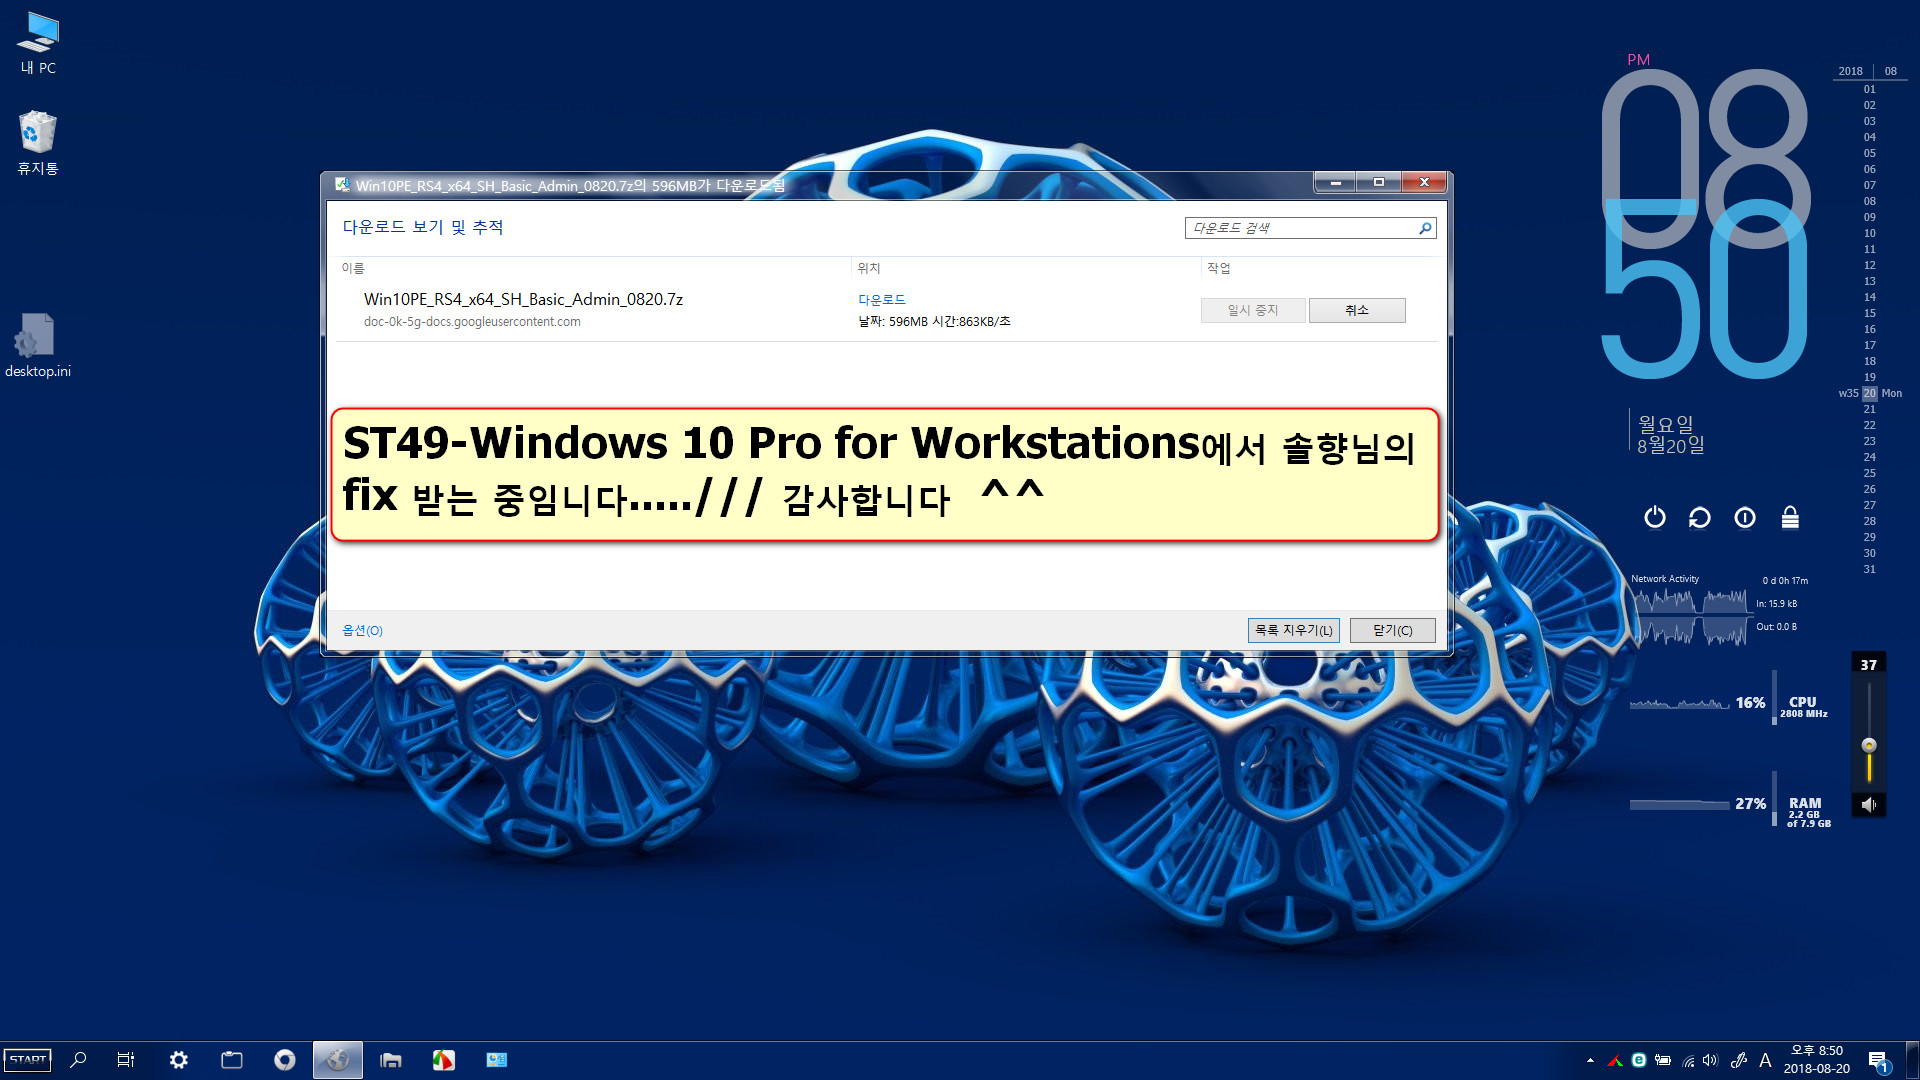This screenshot has width=1920, height=1080.
Task: Click the download window title bar icon
Action: (x=342, y=185)
